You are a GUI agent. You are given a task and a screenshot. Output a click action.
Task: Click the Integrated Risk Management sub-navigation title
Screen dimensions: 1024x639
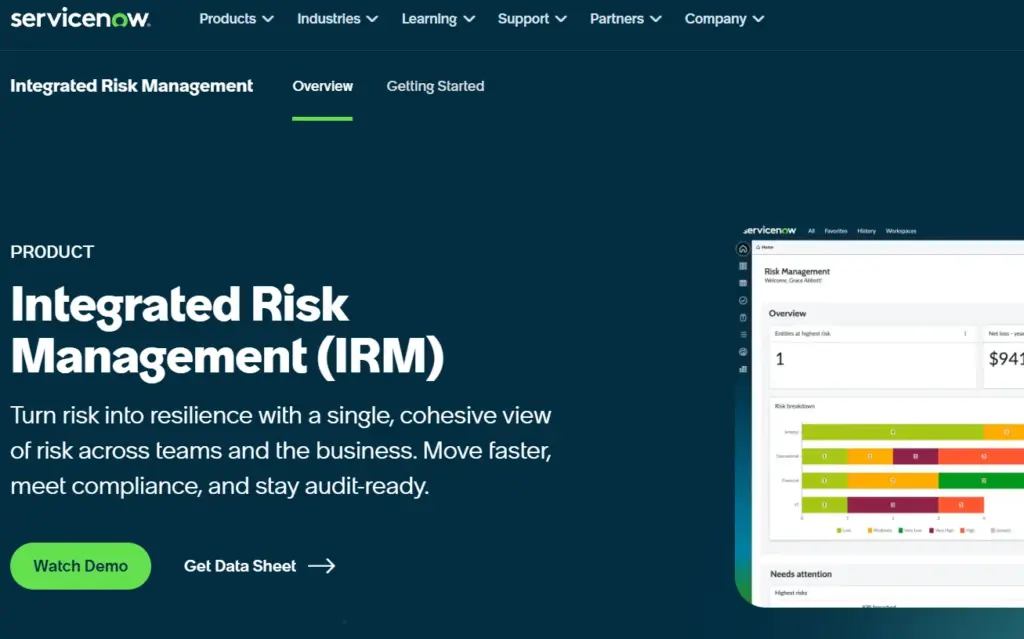[131, 86]
